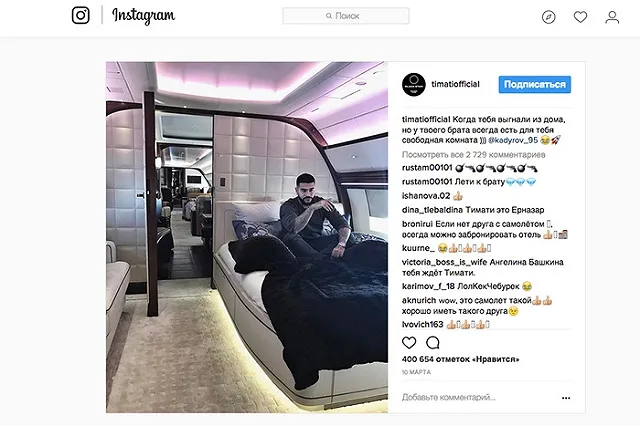Open the profile person icon
The image size is (640, 426).
point(612,17)
